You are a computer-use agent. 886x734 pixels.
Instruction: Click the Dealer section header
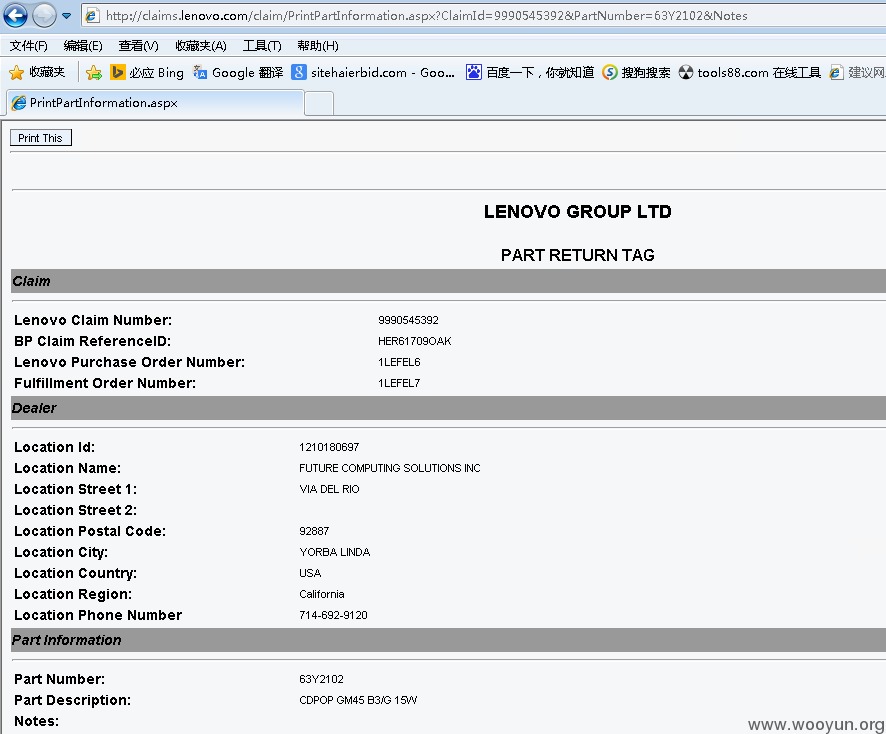[448, 408]
